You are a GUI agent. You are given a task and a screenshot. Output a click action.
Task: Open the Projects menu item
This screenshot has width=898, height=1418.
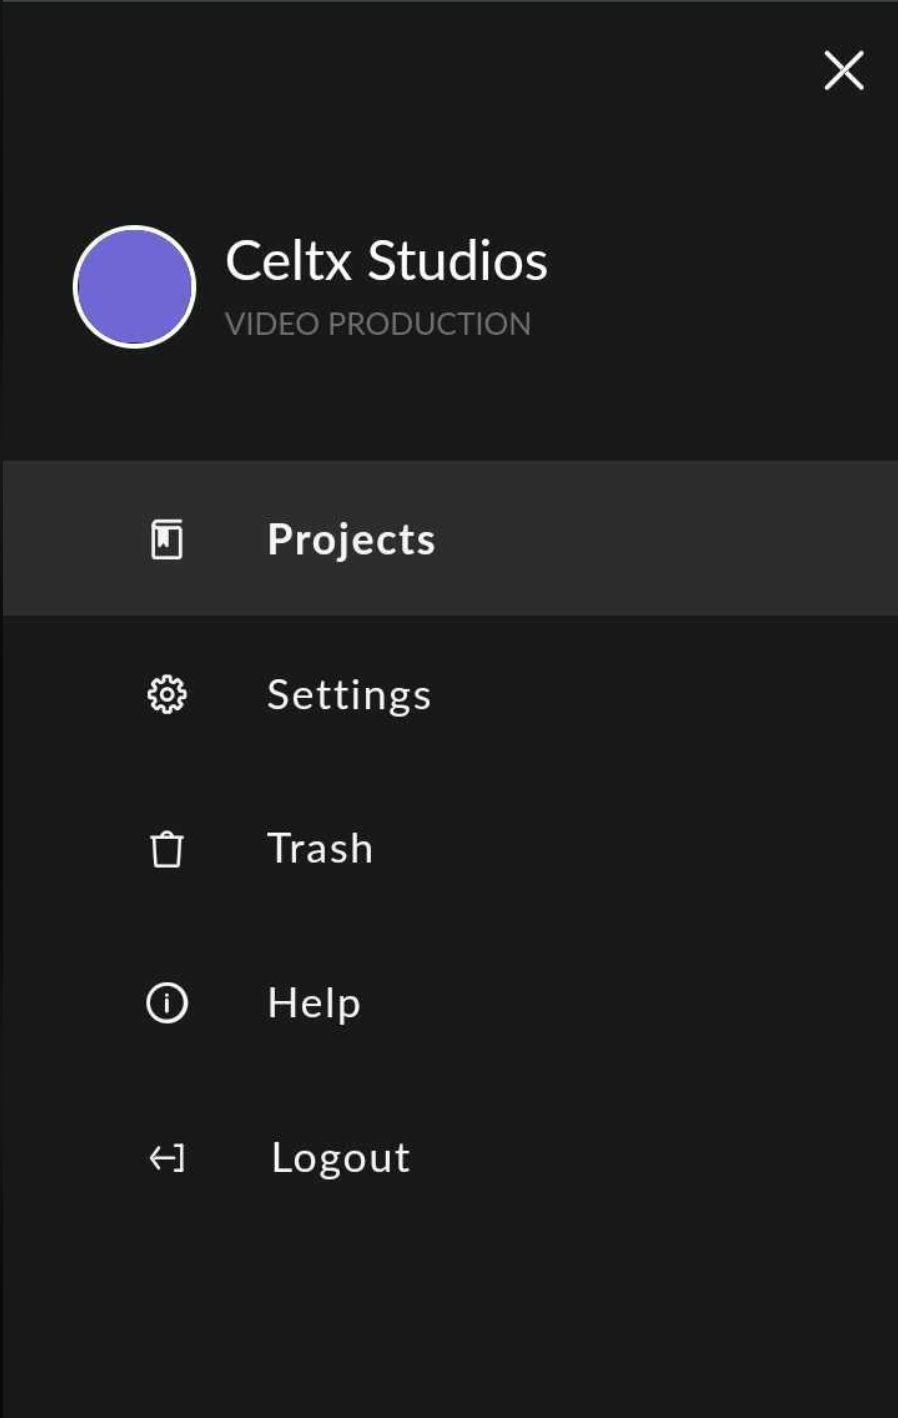pos(351,540)
